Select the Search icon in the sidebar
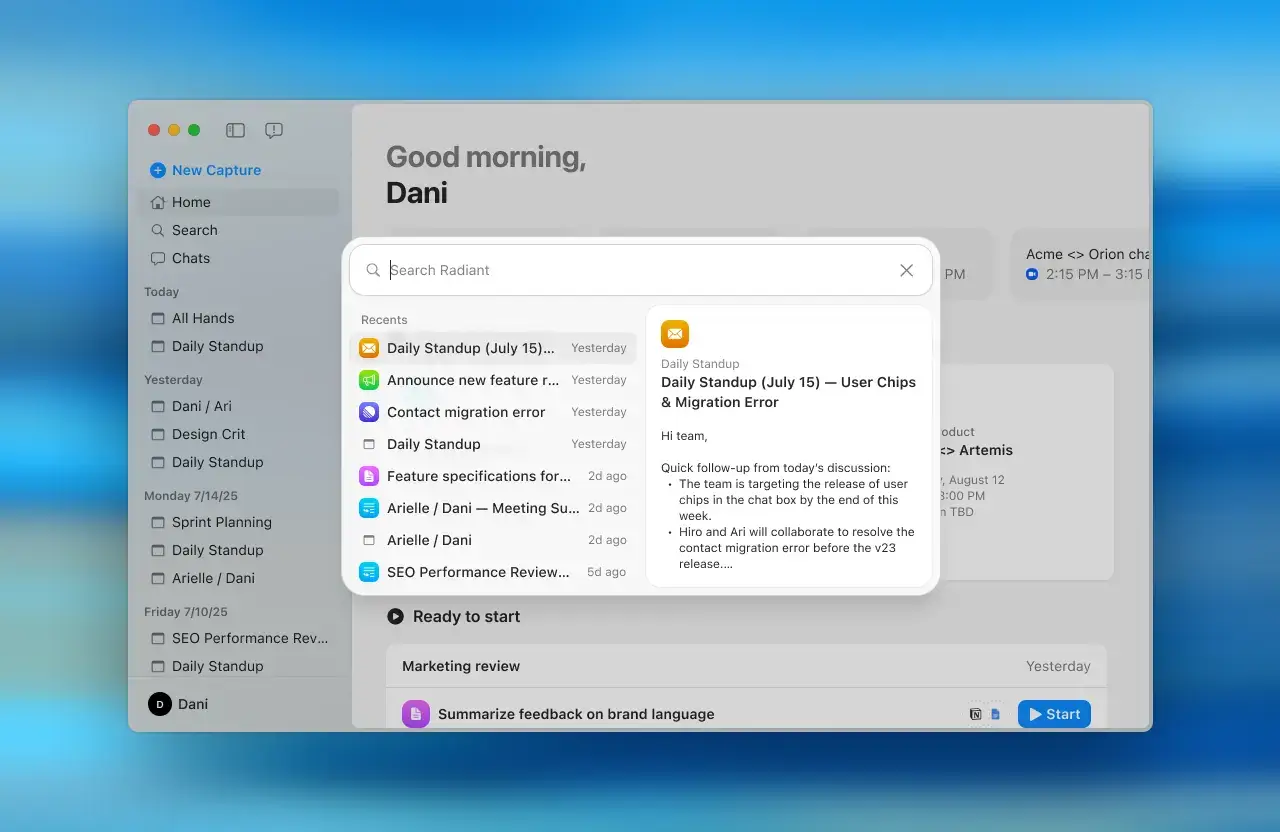The width and height of the screenshot is (1280, 832). tap(158, 230)
